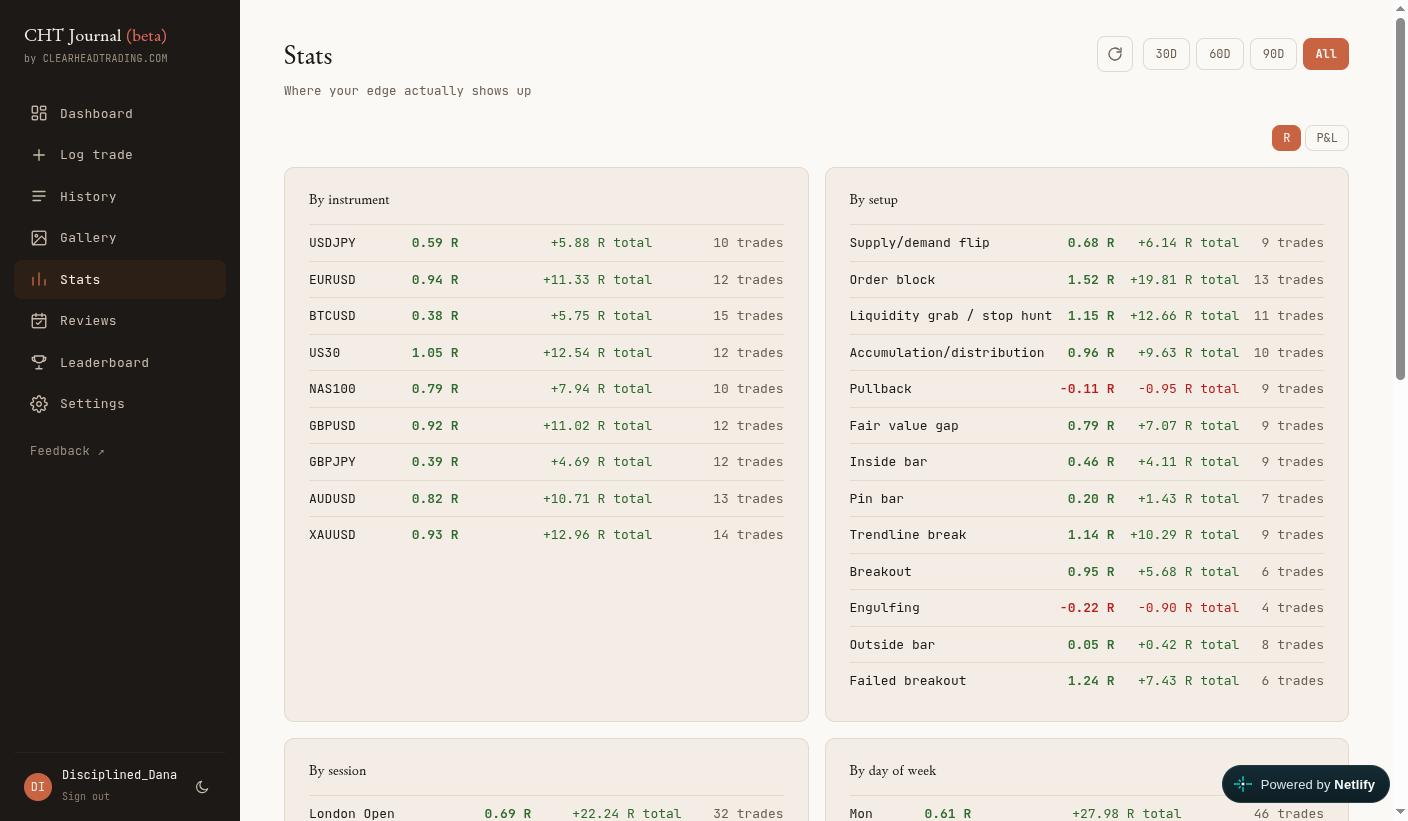Toggle dark mode with the moon icon

(x=202, y=787)
